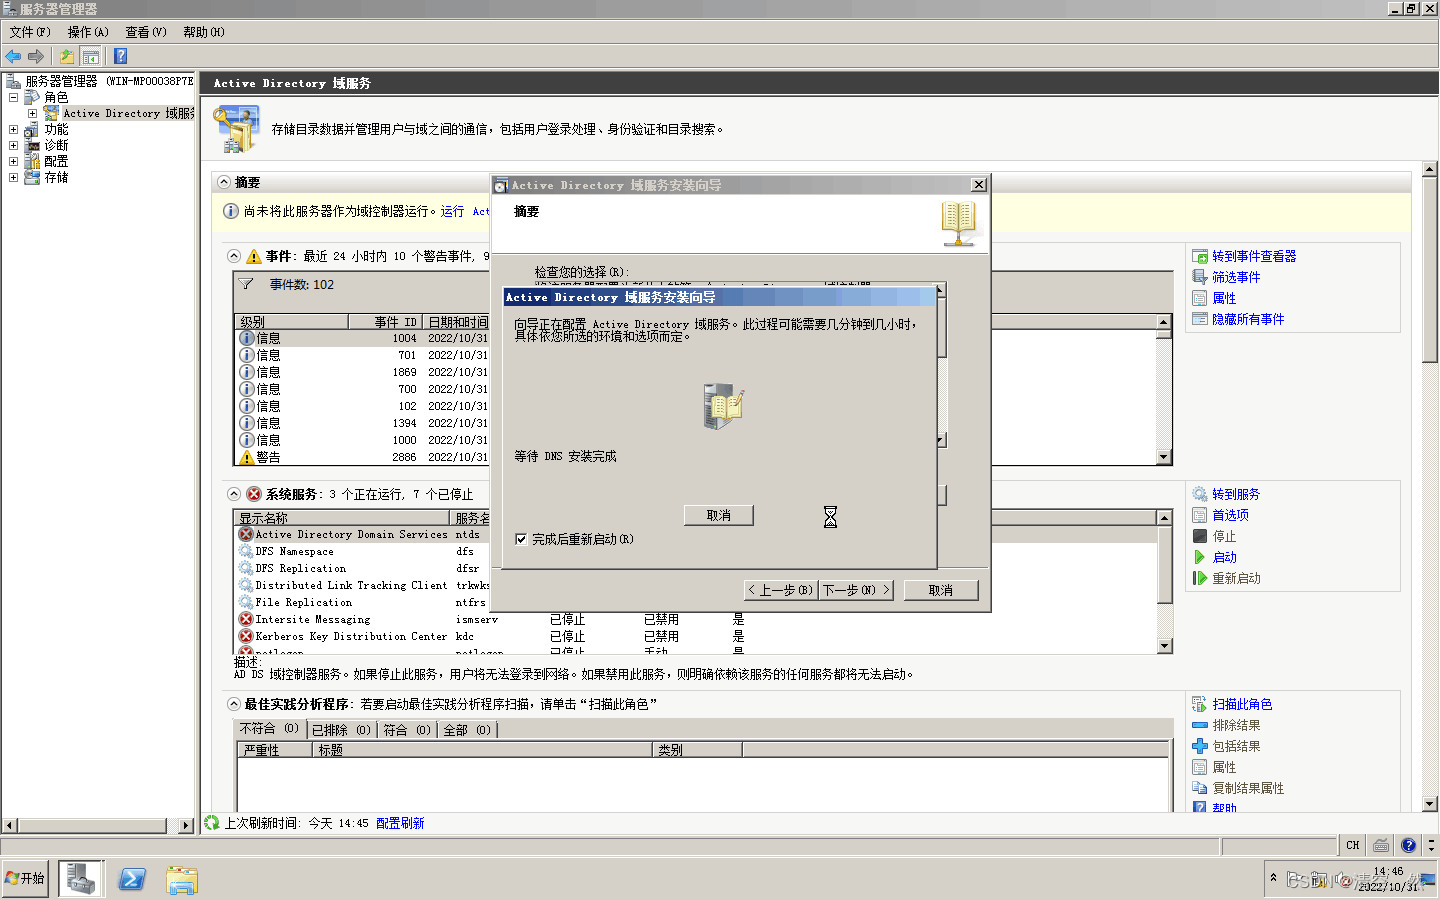Click the green refresh icon by 上次刷新时间

pos(212,823)
